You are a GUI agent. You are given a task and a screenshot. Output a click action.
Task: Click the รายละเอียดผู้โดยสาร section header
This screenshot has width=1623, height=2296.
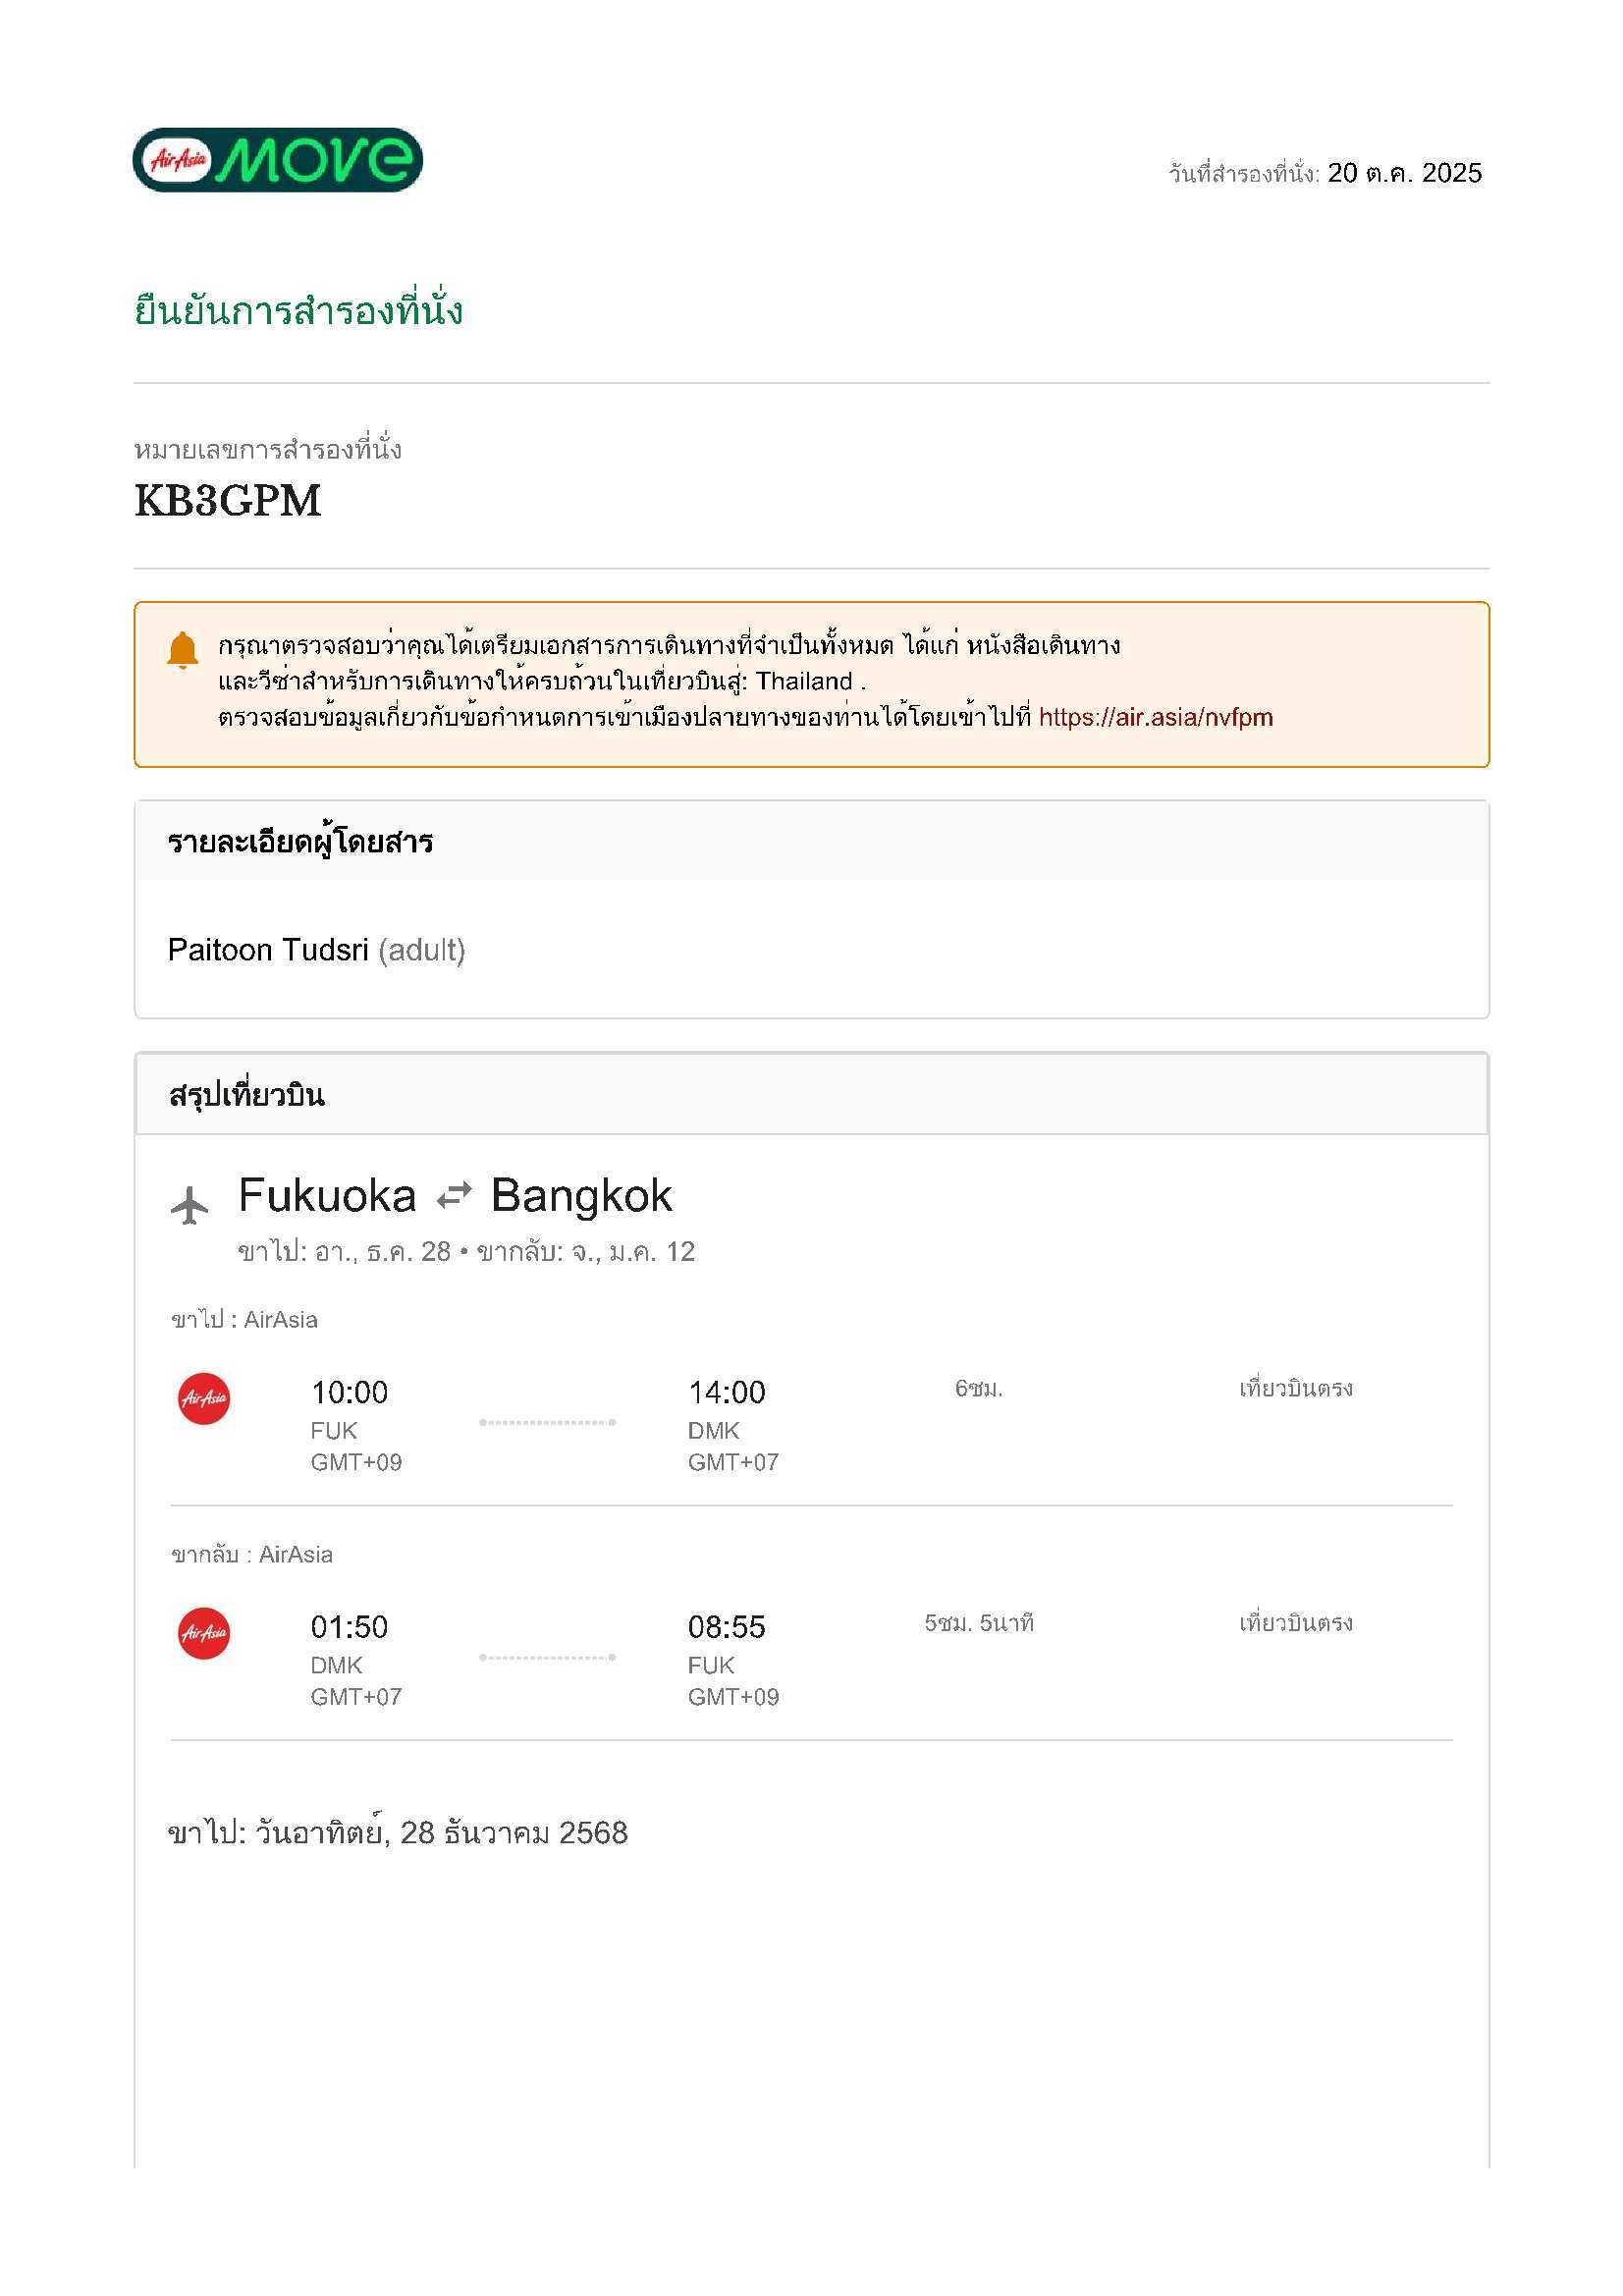[300, 842]
